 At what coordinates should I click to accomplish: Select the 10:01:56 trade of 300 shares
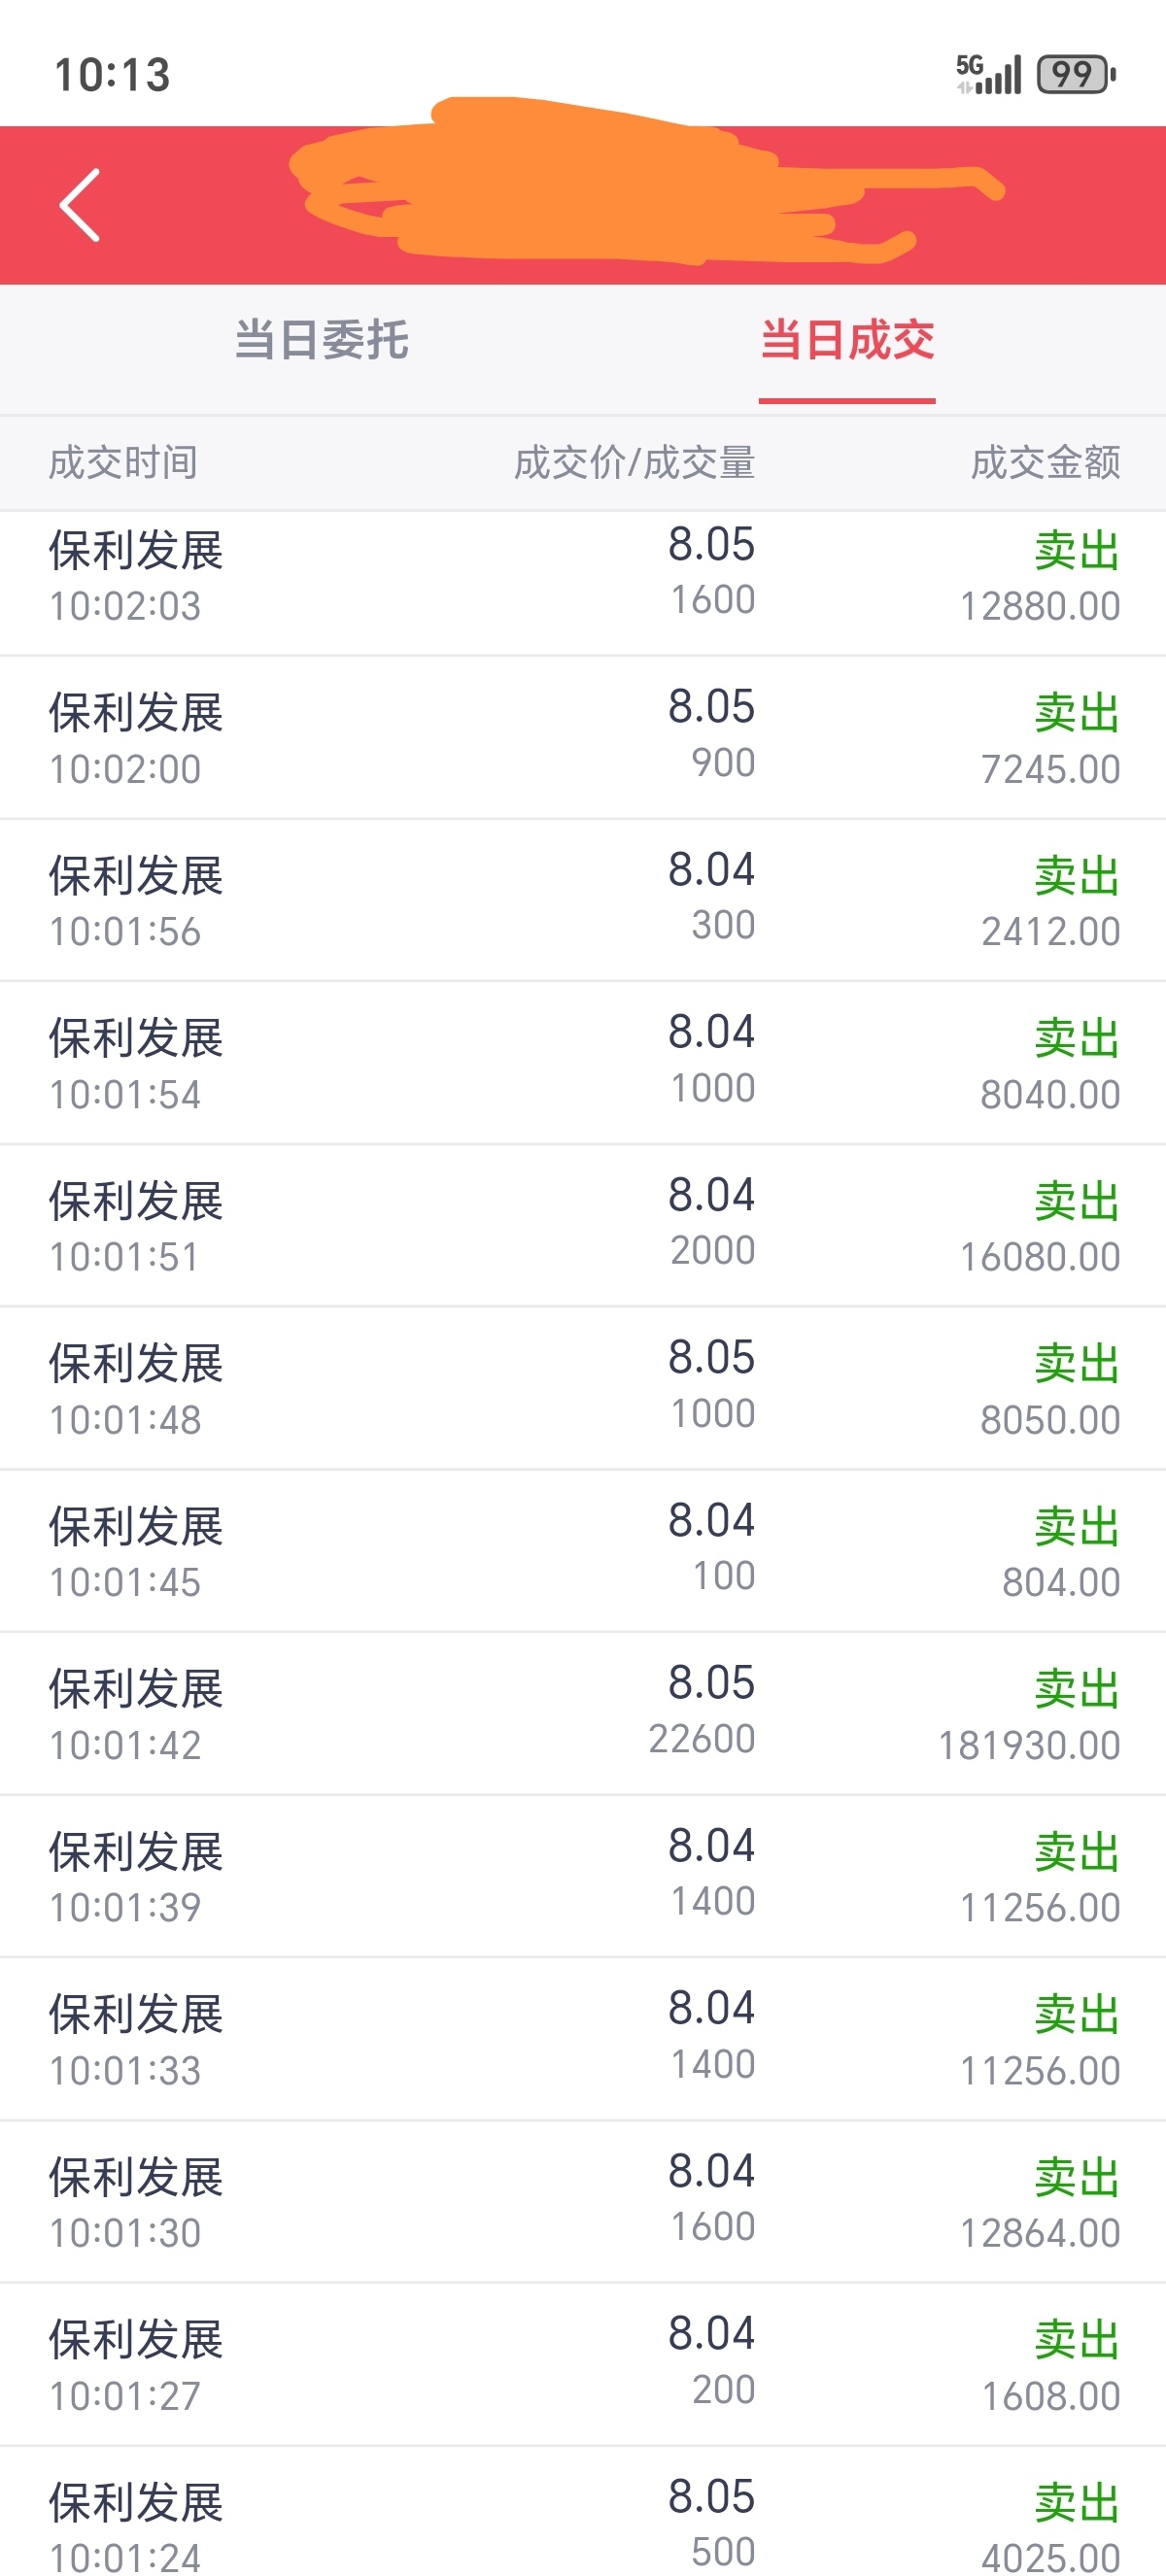(583, 900)
